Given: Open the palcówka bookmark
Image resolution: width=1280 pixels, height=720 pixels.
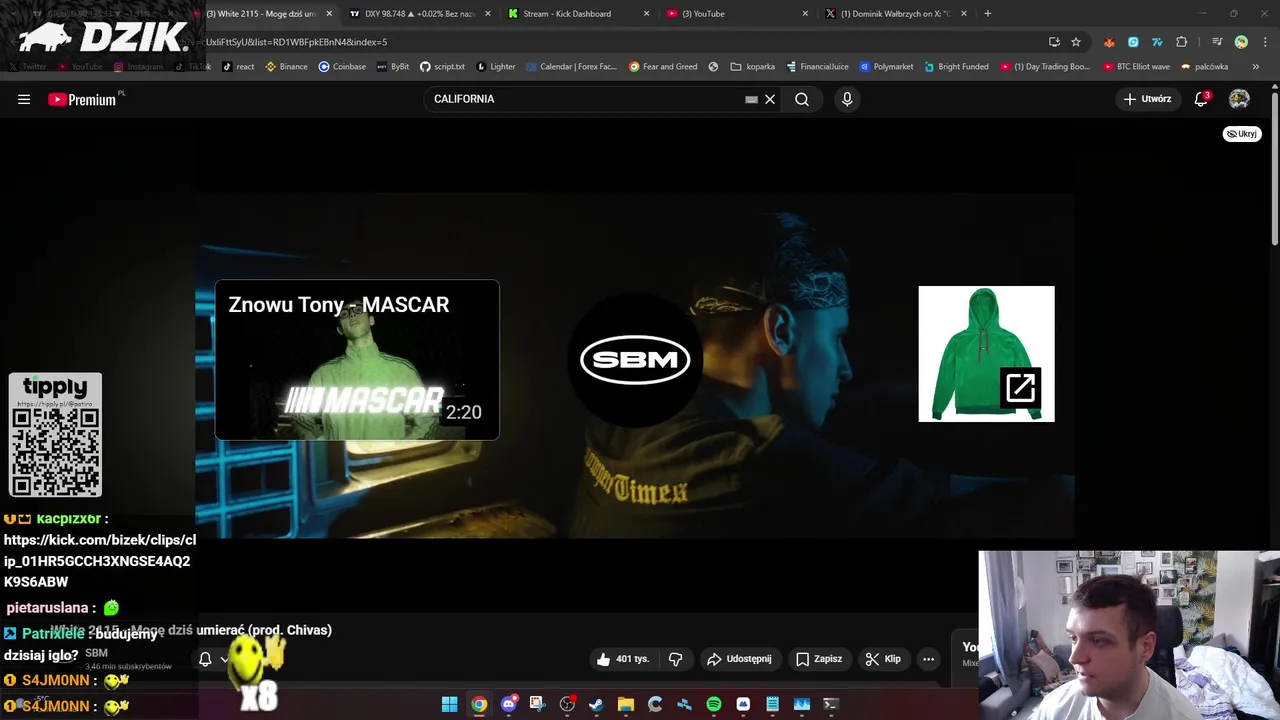Looking at the screenshot, I should [x=1204, y=67].
